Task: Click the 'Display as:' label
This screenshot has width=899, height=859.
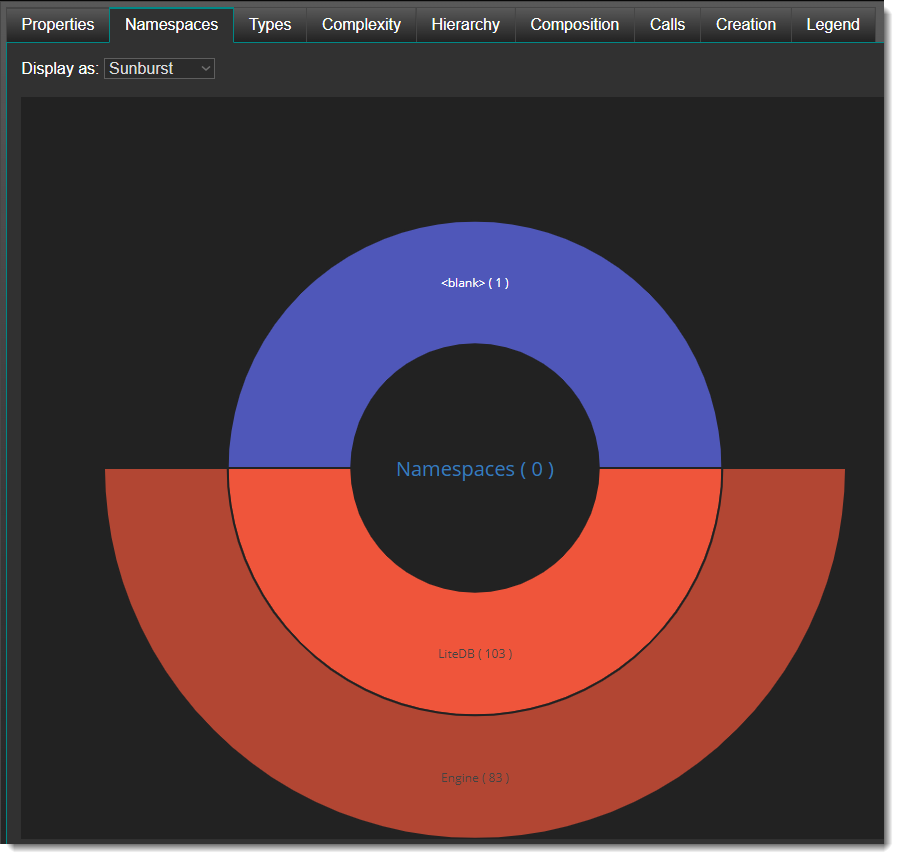Action: (x=60, y=68)
